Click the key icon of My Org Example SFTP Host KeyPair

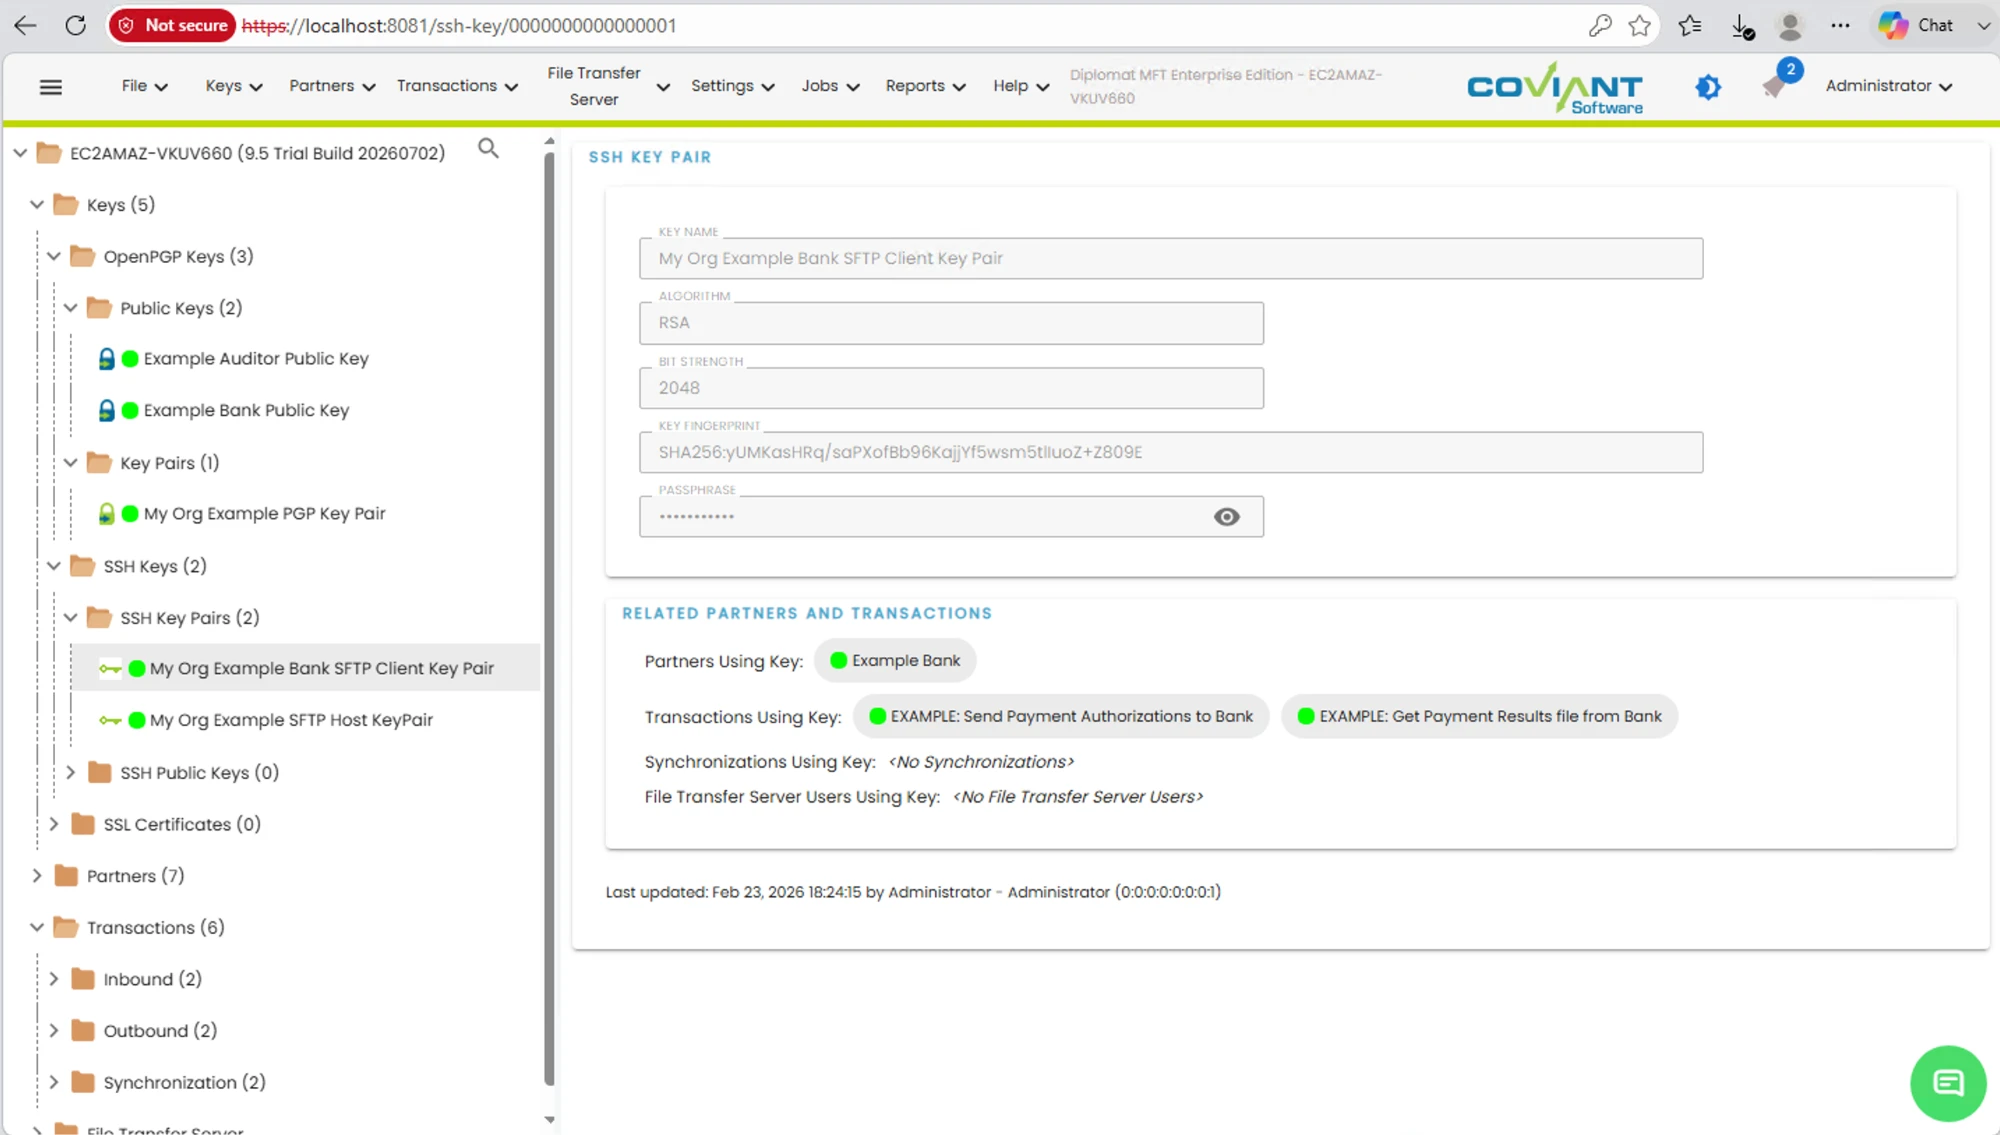click(x=110, y=720)
